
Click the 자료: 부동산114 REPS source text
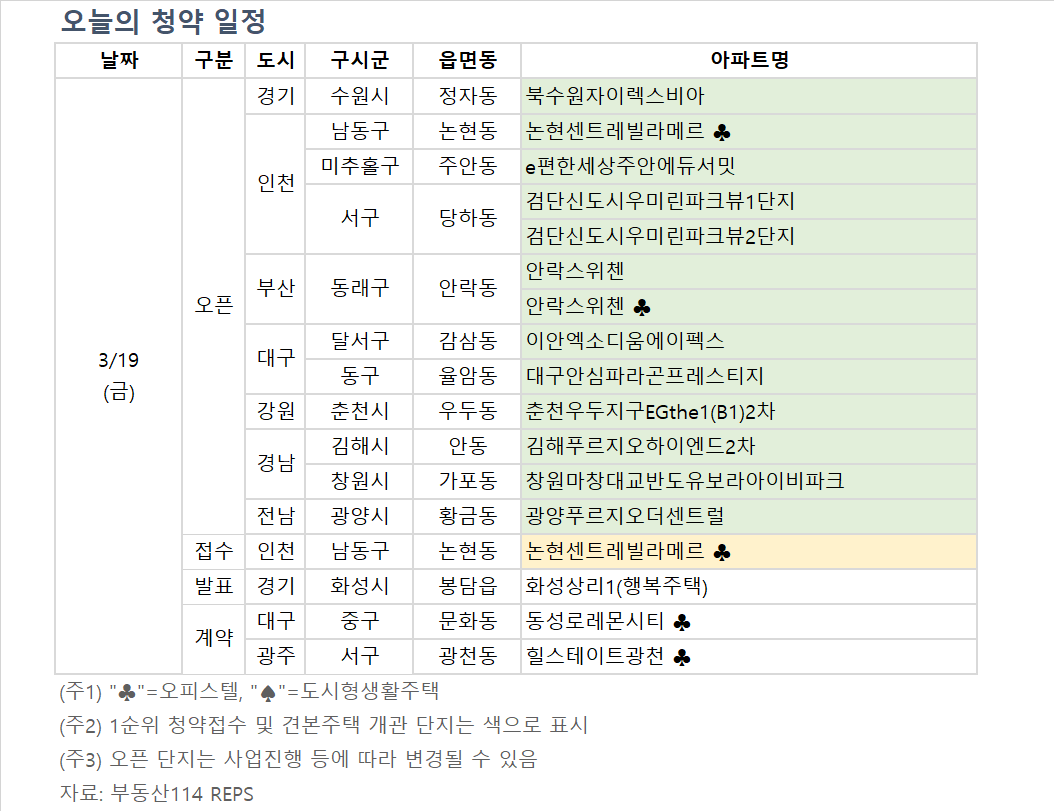[x=157, y=794]
